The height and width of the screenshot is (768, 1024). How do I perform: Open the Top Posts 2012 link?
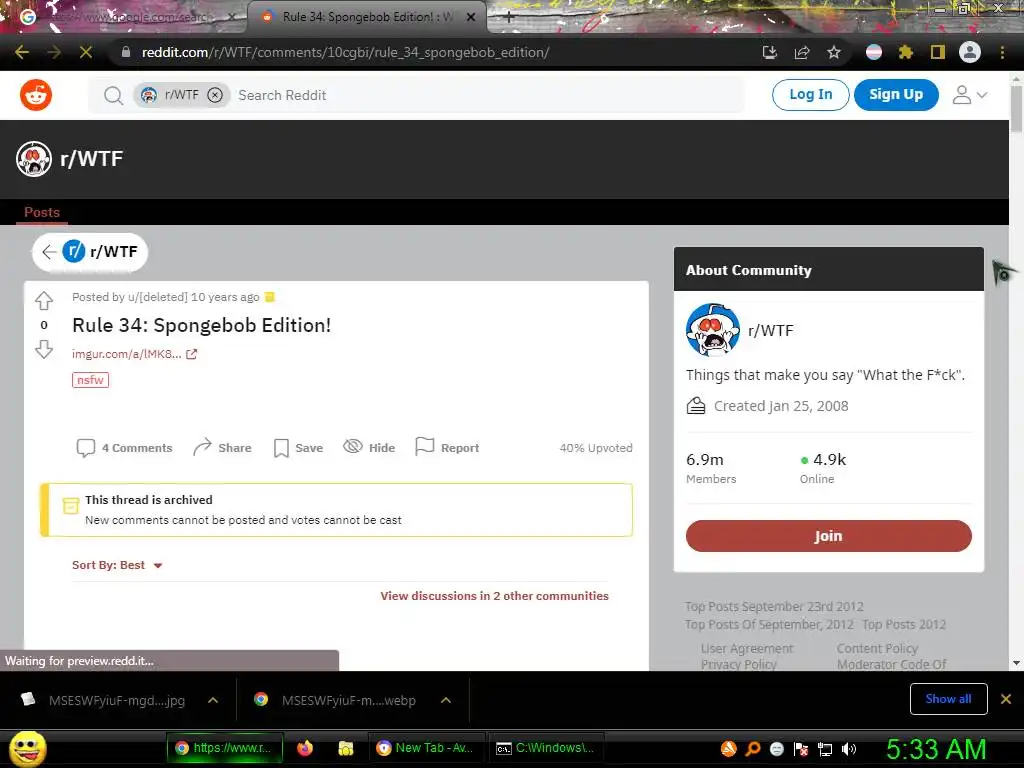pos(904,624)
